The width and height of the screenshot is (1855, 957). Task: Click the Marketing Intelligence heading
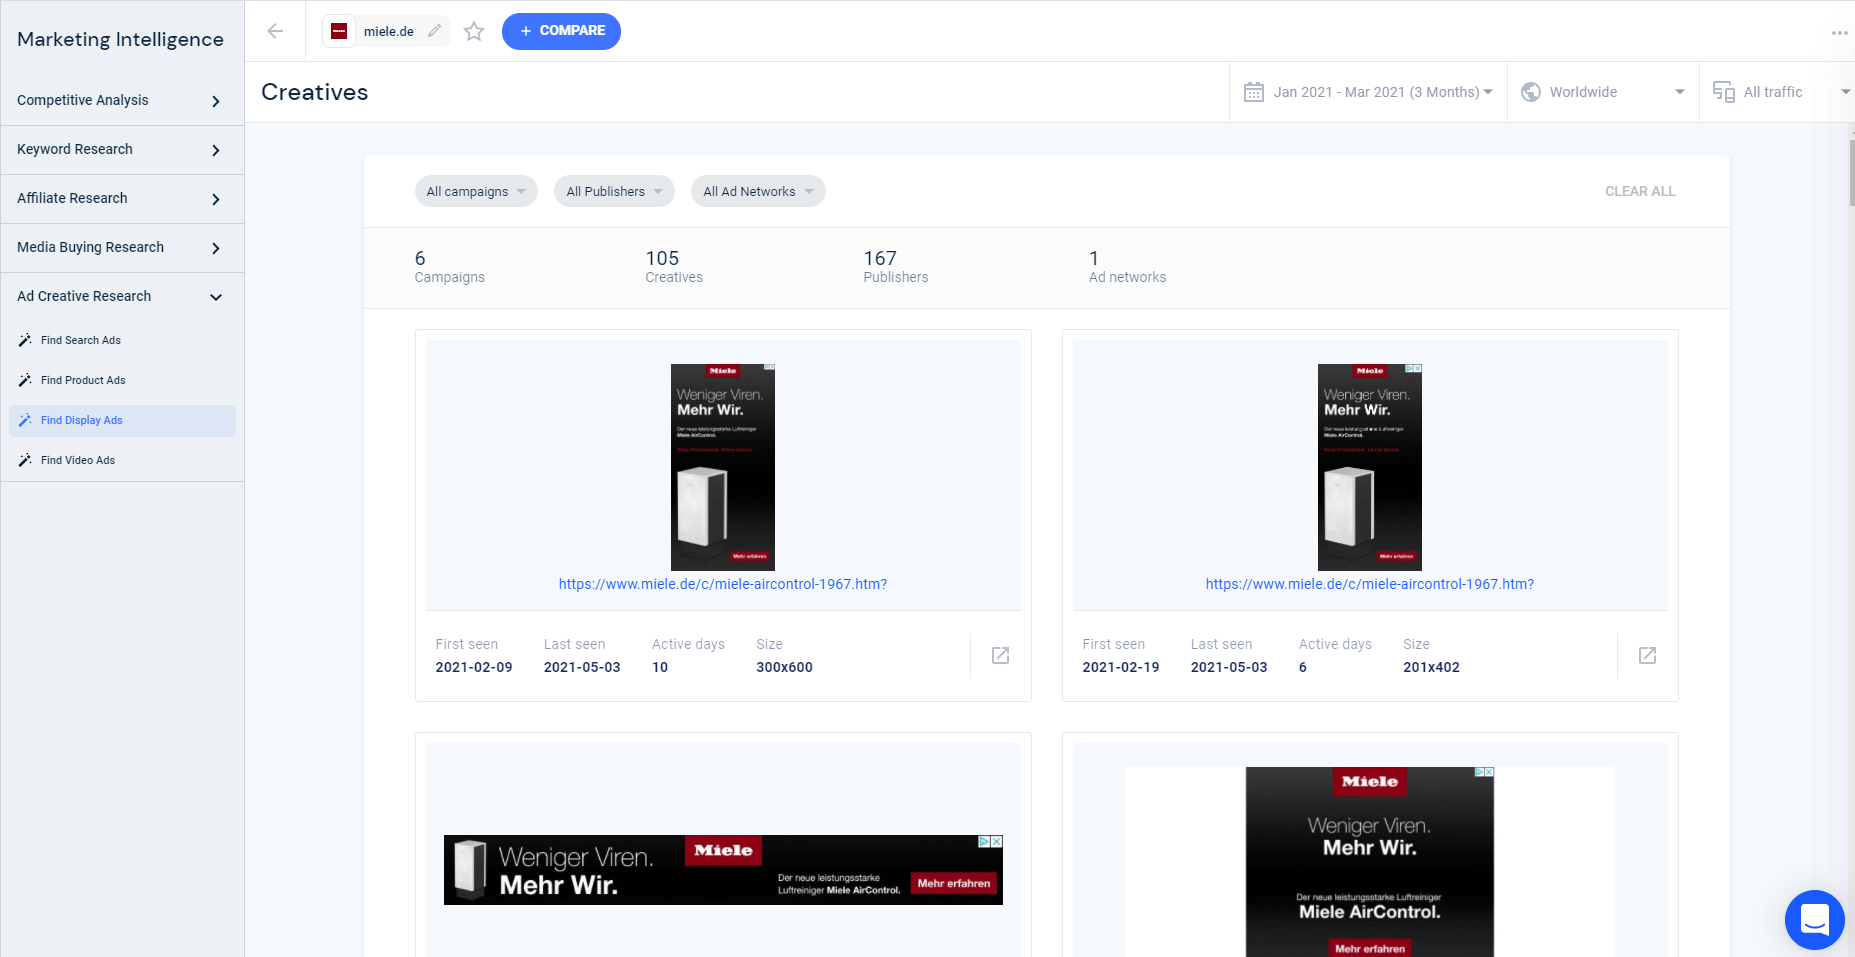click(x=120, y=39)
